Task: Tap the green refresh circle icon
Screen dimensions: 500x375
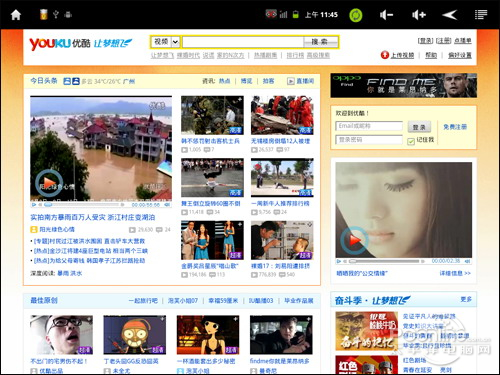Action: (356, 15)
